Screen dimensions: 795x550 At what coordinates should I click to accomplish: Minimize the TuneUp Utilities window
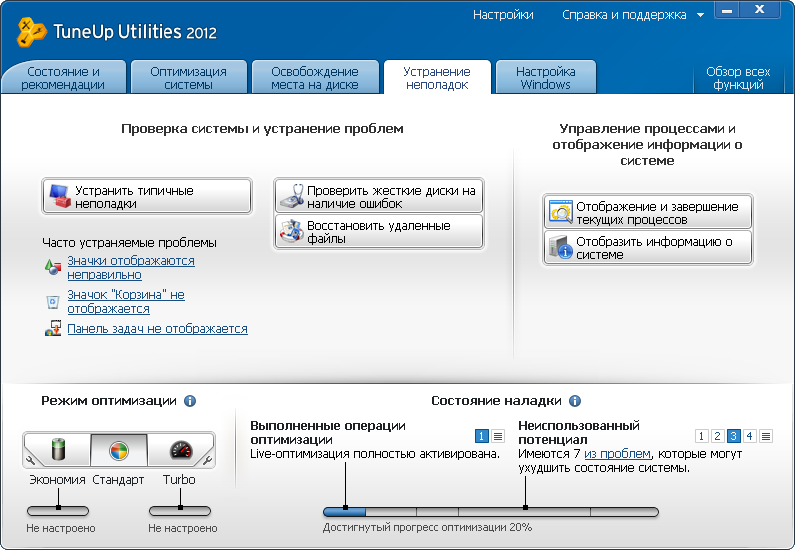click(x=727, y=10)
